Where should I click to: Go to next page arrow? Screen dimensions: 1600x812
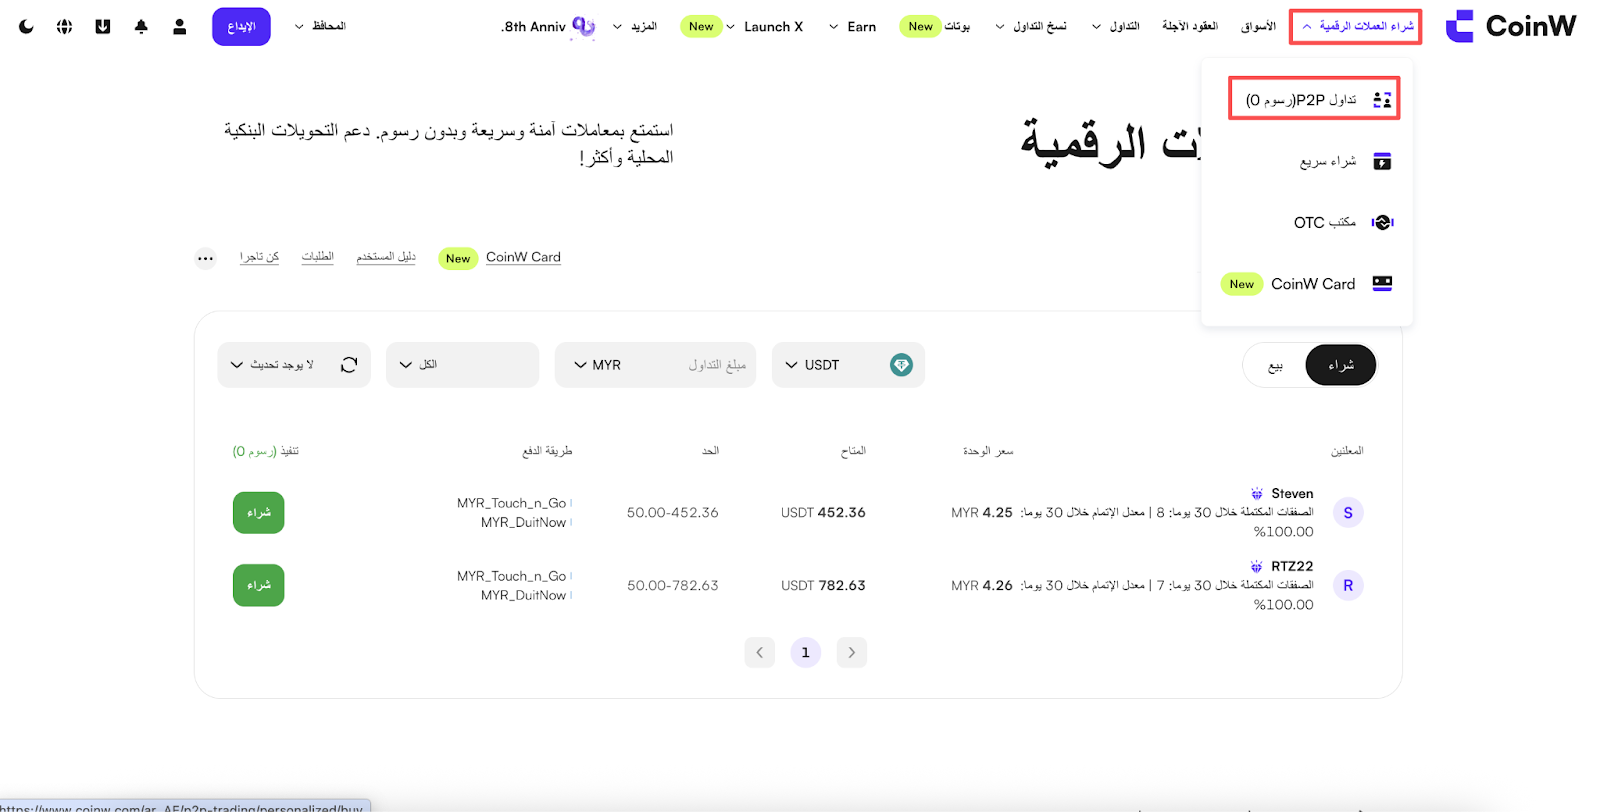coord(852,653)
